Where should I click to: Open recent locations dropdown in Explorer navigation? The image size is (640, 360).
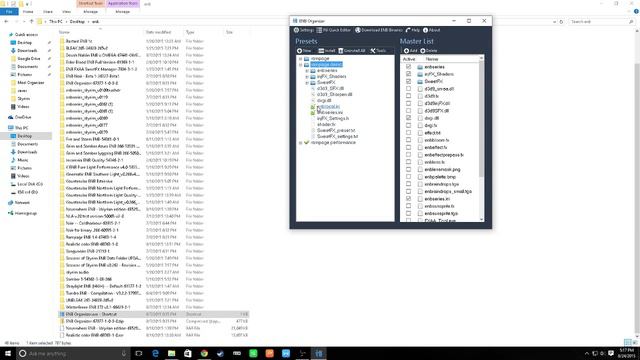pyautogui.click(x=24, y=22)
